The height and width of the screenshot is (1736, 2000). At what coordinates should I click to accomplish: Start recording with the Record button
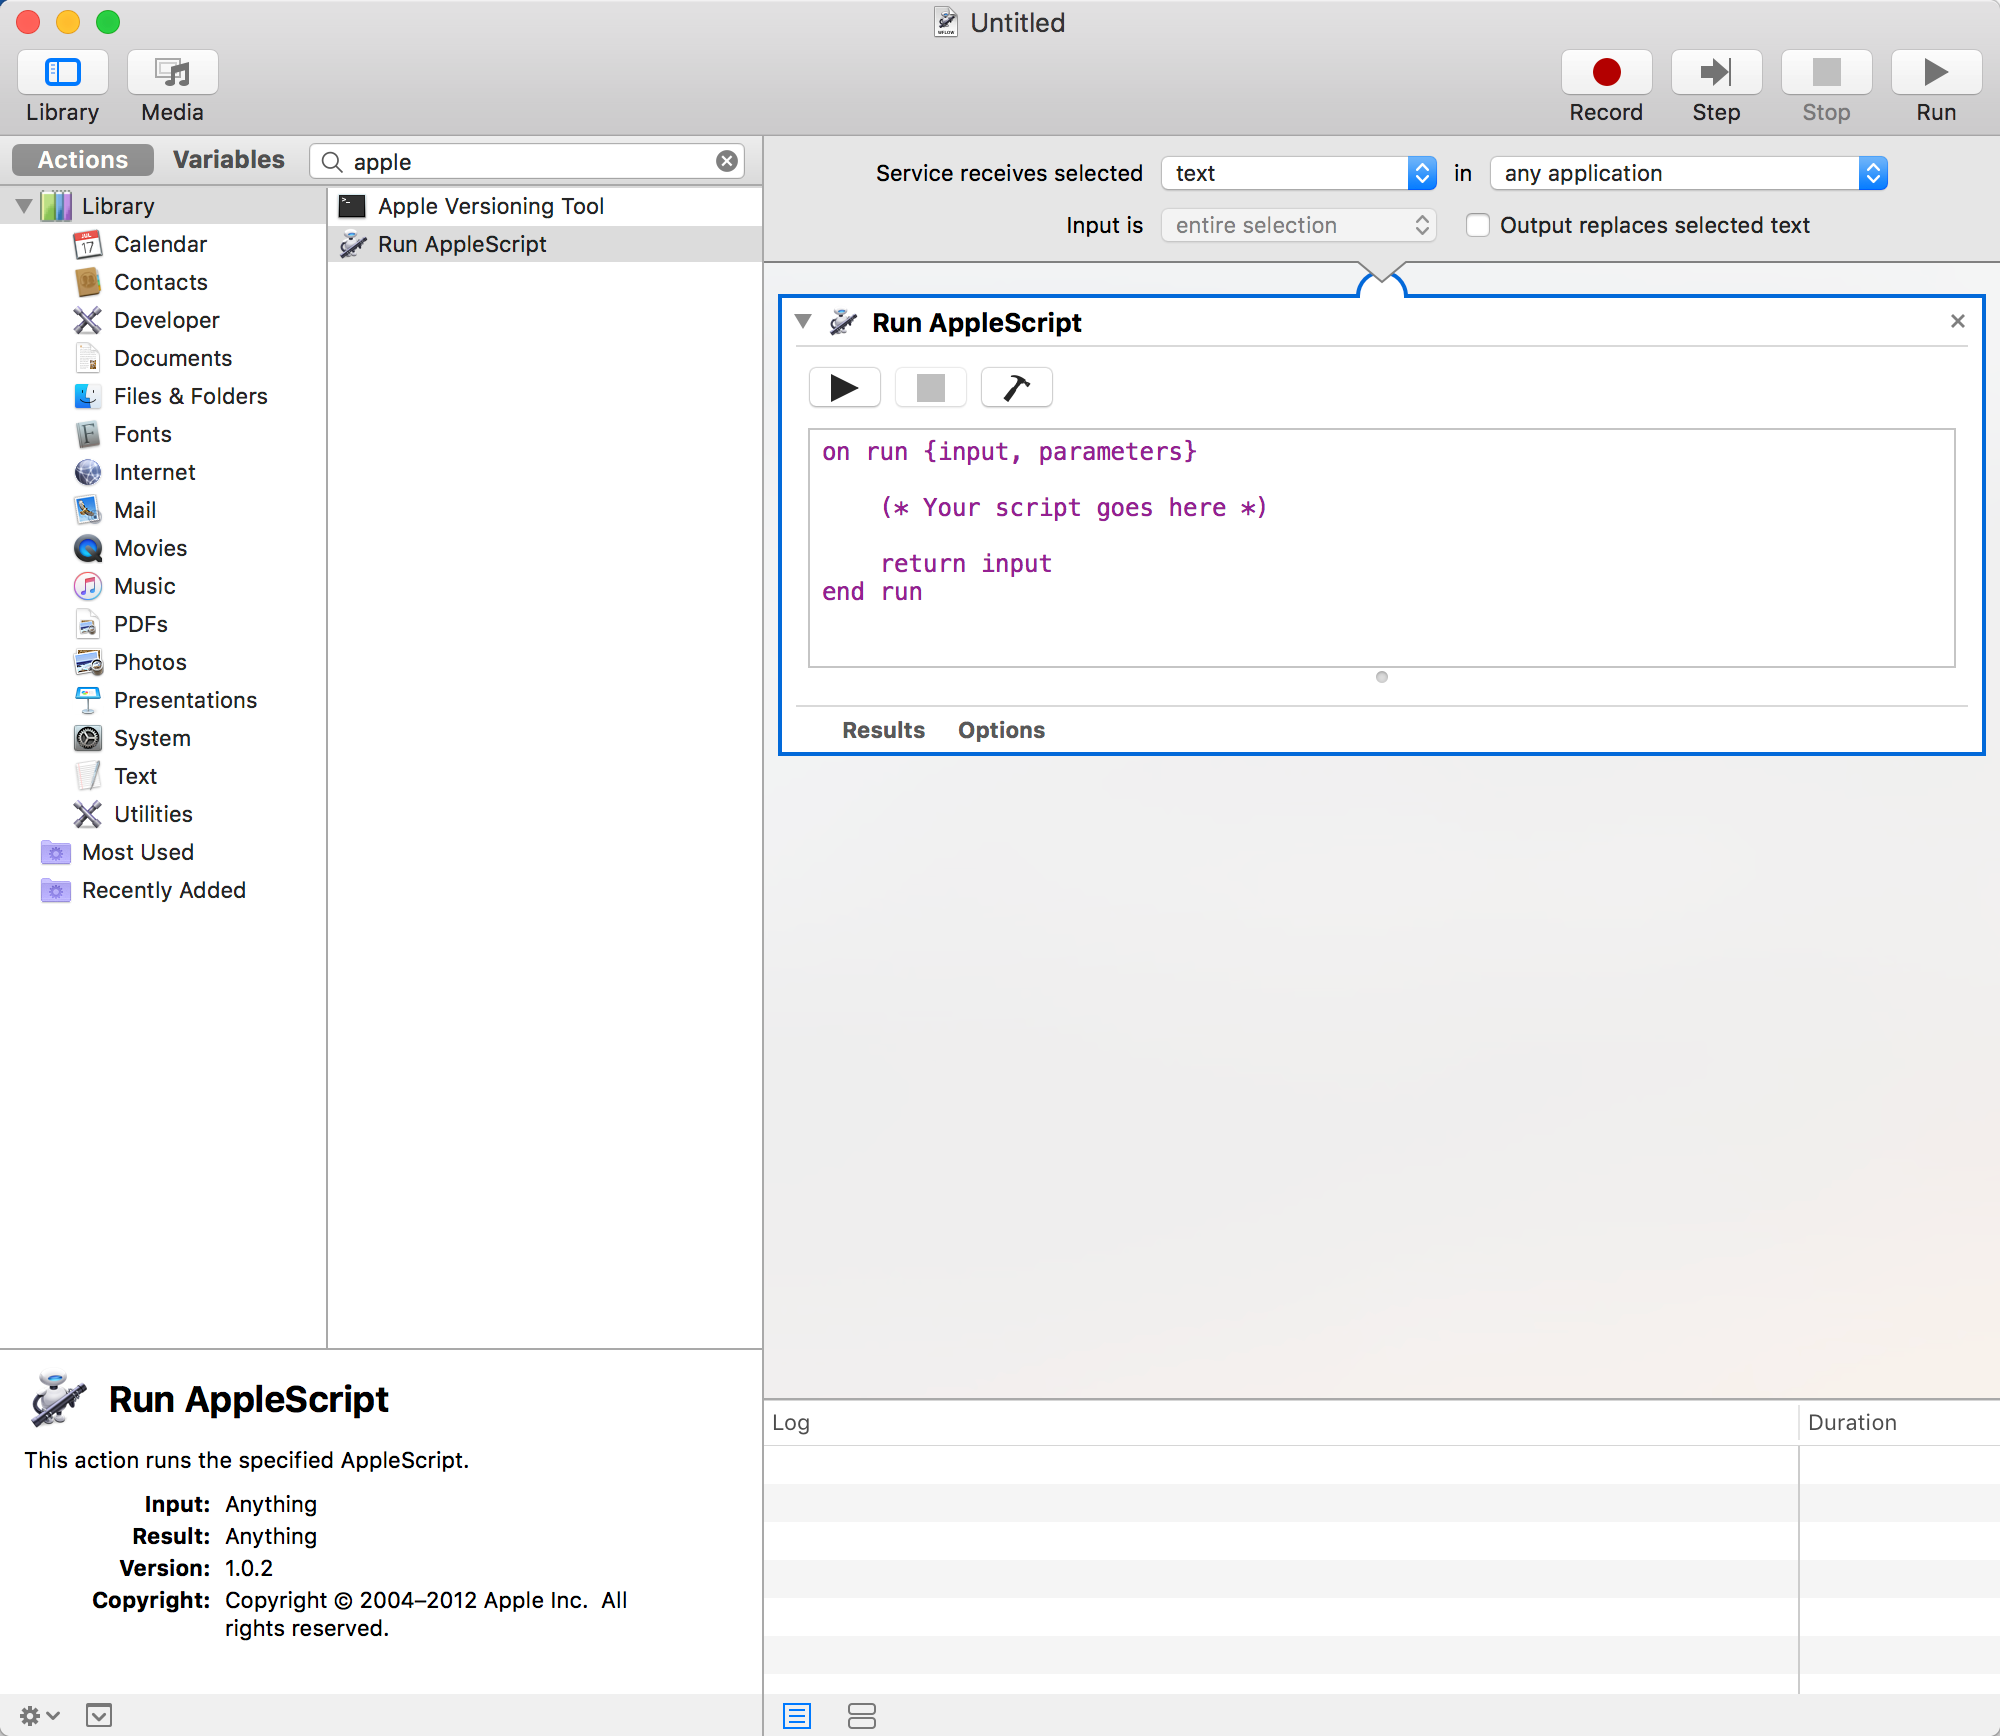[x=1606, y=72]
